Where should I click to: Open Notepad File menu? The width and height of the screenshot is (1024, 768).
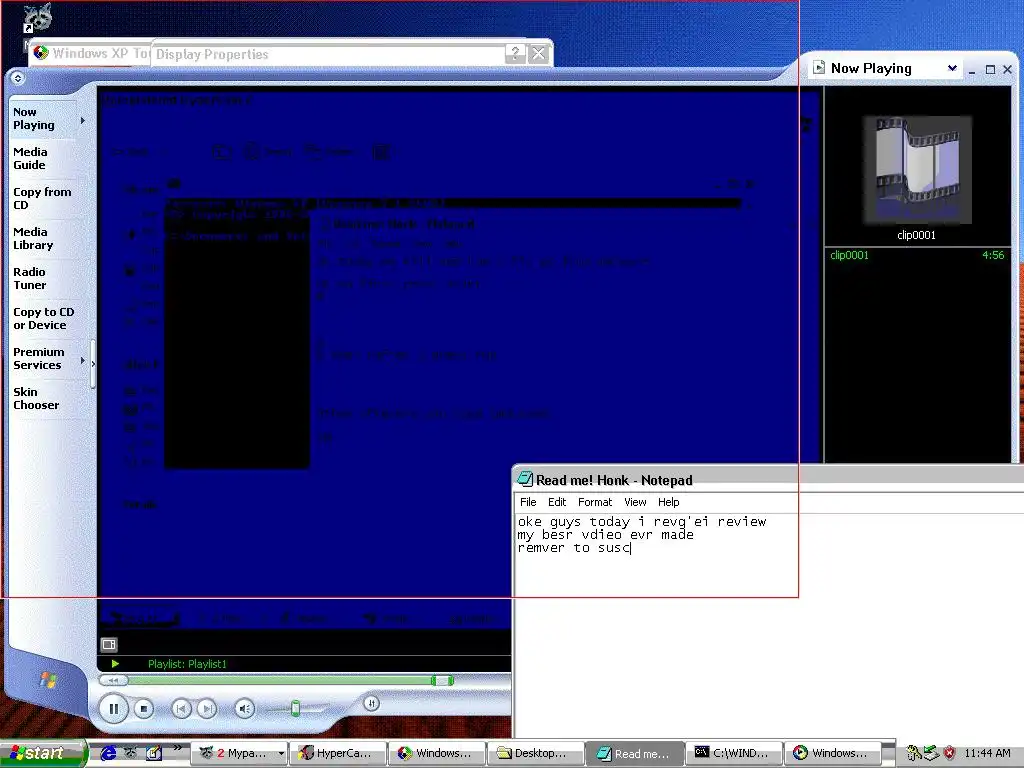[x=528, y=502]
